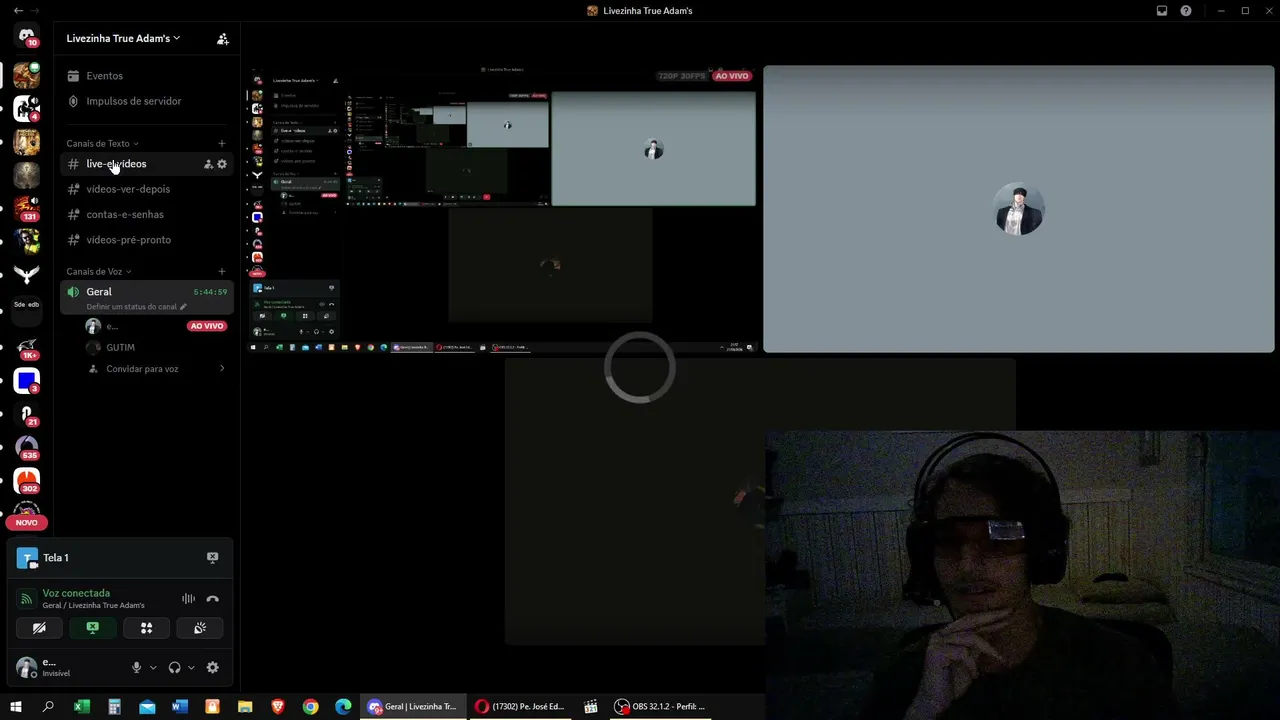Select user GUTIM in voice channel
Viewport: 1280px width, 720px height.
tap(155, 347)
